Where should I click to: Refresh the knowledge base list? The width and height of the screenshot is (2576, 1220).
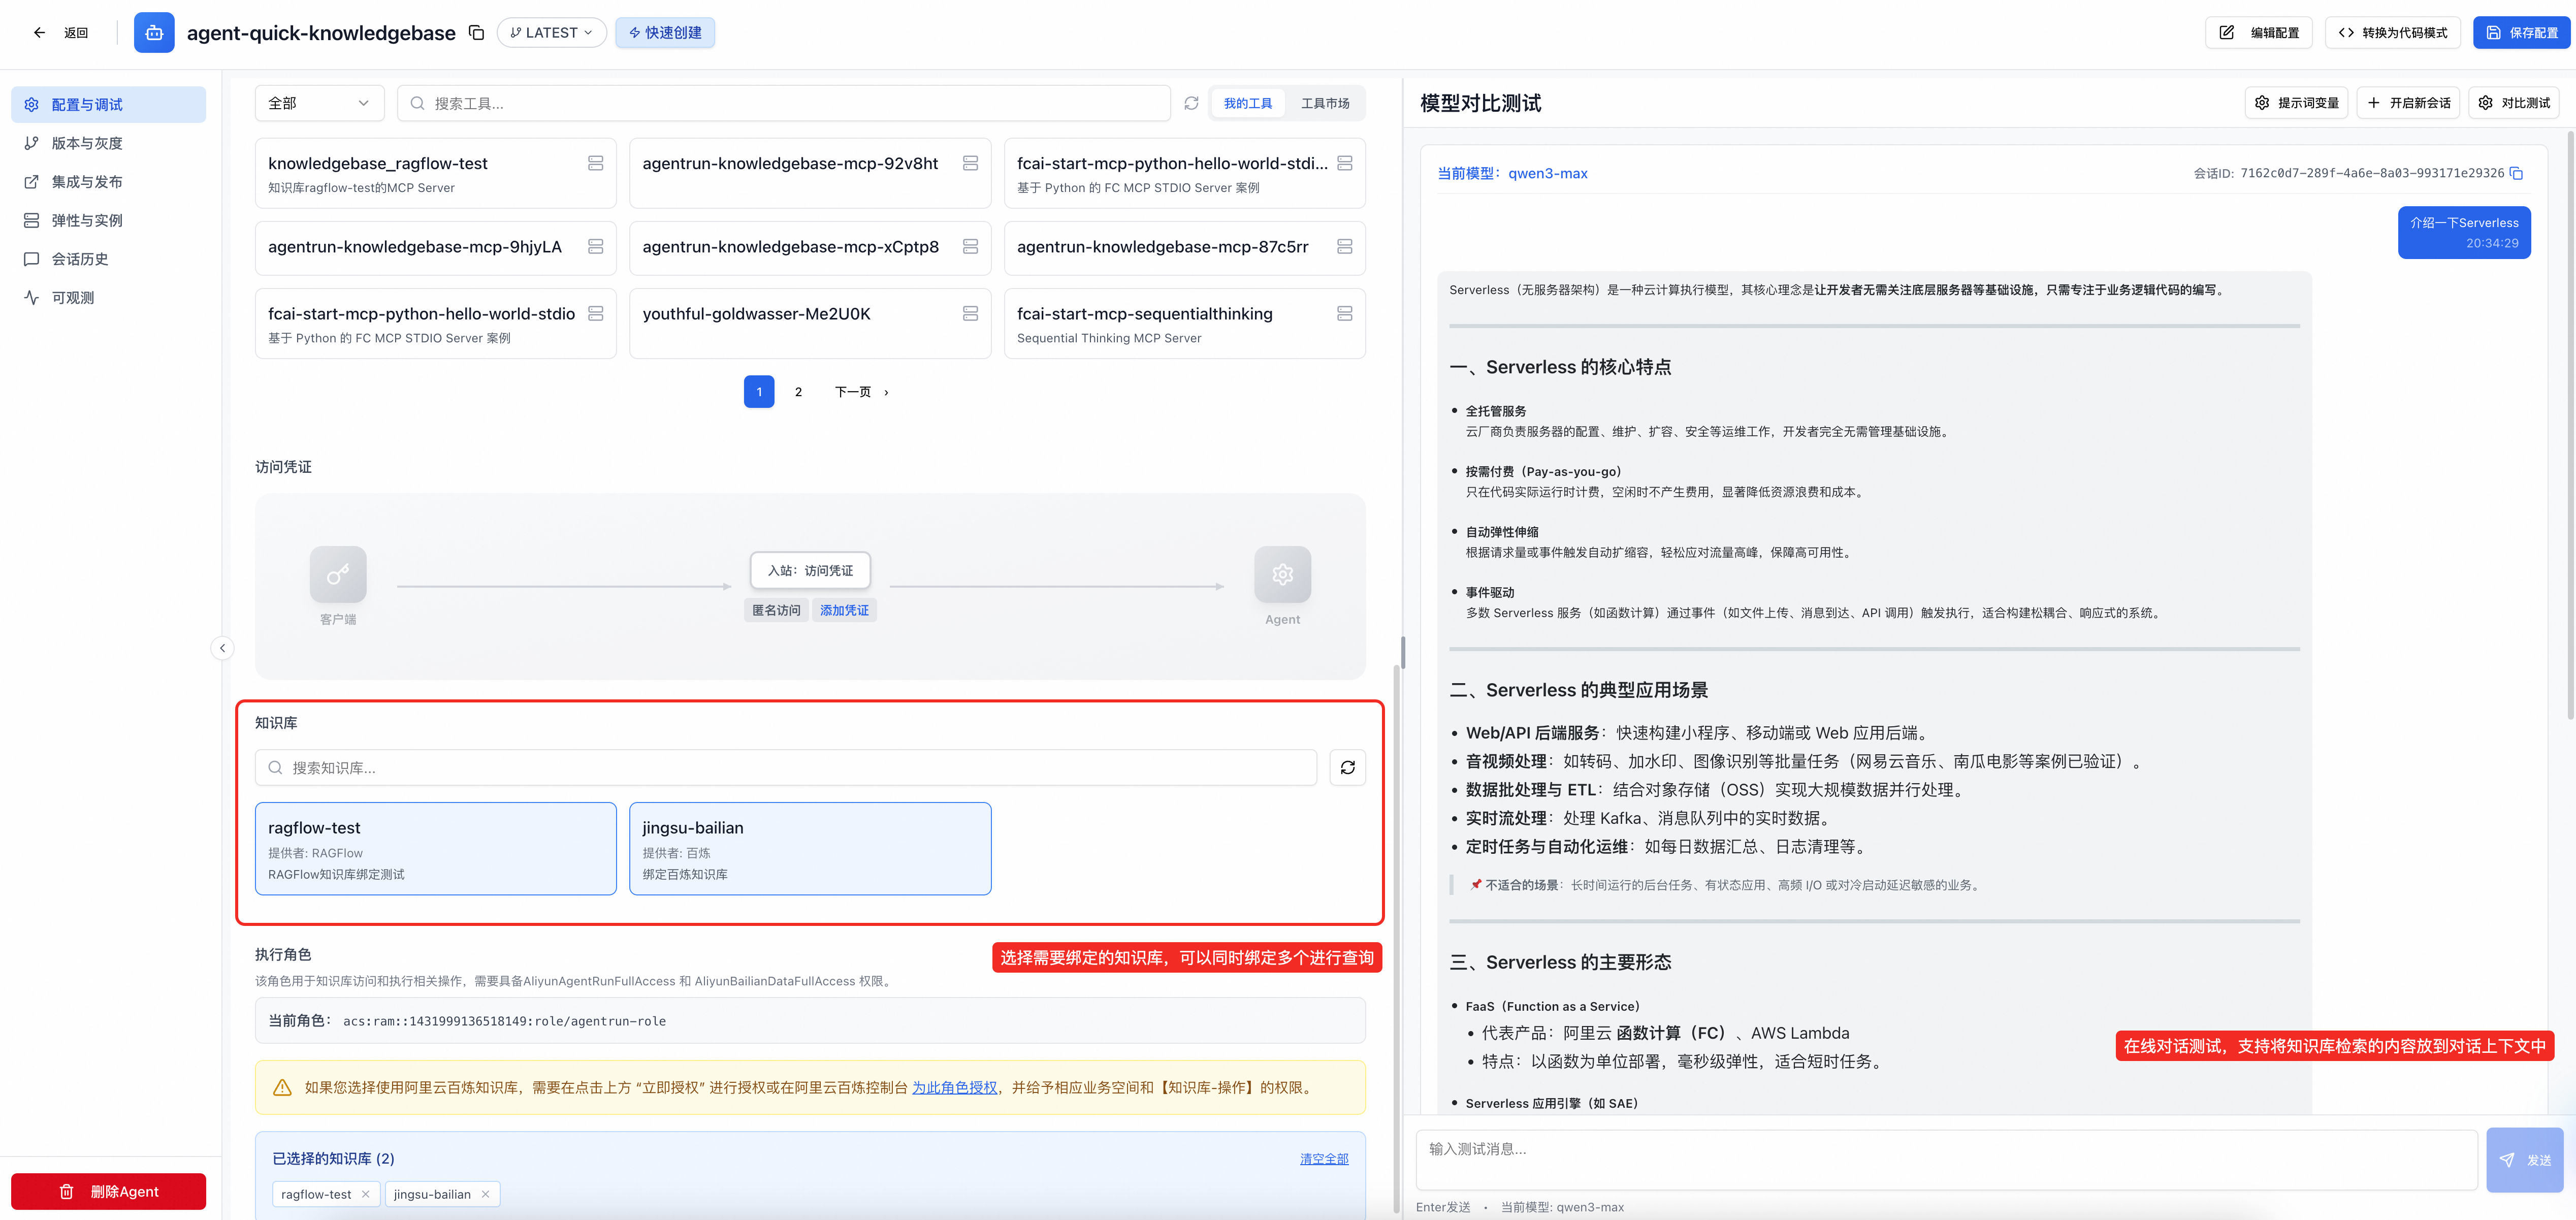pyautogui.click(x=1347, y=768)
